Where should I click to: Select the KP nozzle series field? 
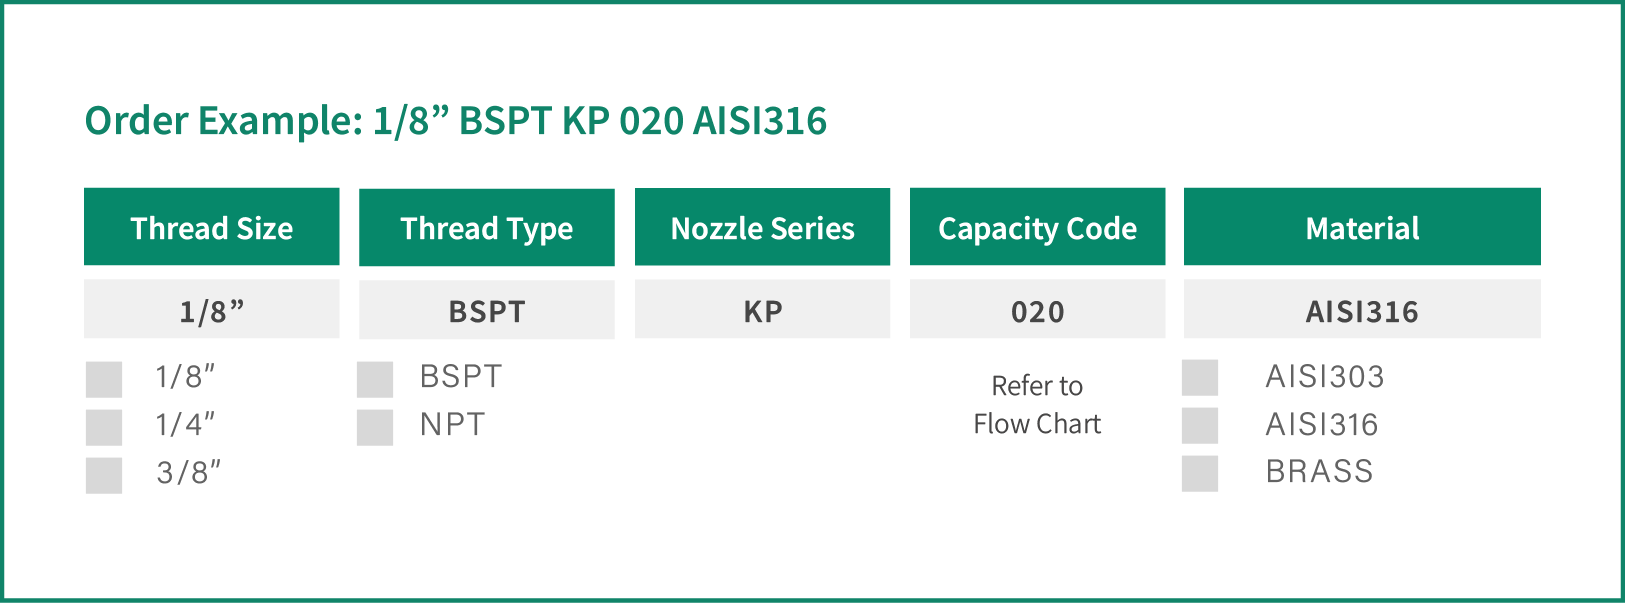pos(762,309)
